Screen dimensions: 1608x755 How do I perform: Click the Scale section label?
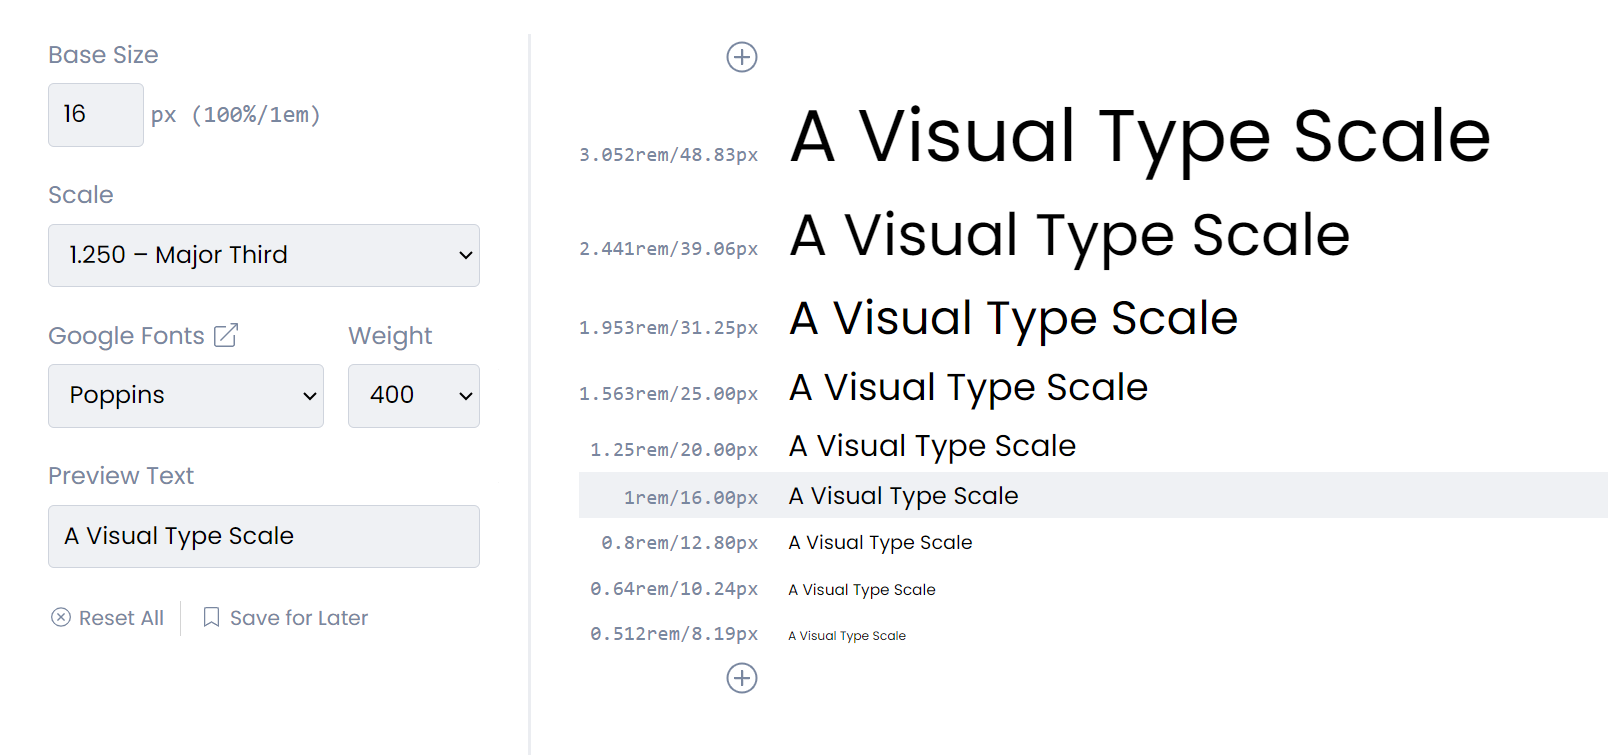pos(81,195)
